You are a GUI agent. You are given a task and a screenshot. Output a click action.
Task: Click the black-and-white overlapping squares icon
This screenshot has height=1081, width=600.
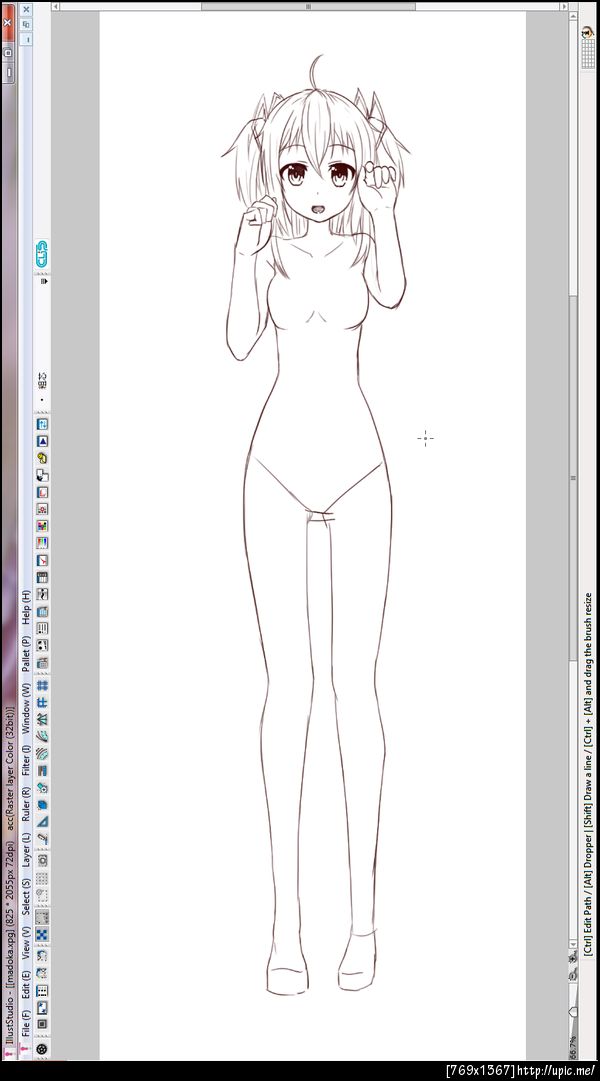[42, 475]
